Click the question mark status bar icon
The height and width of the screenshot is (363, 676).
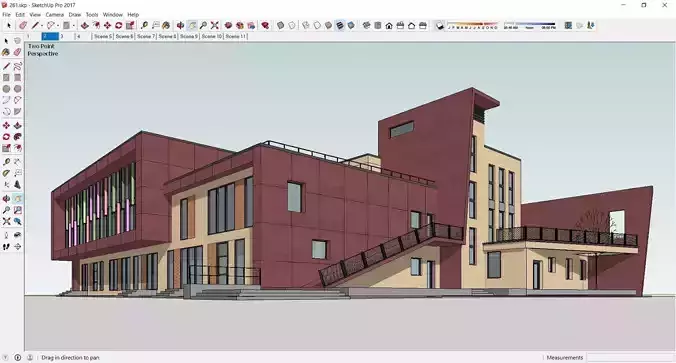pos(5,357)
